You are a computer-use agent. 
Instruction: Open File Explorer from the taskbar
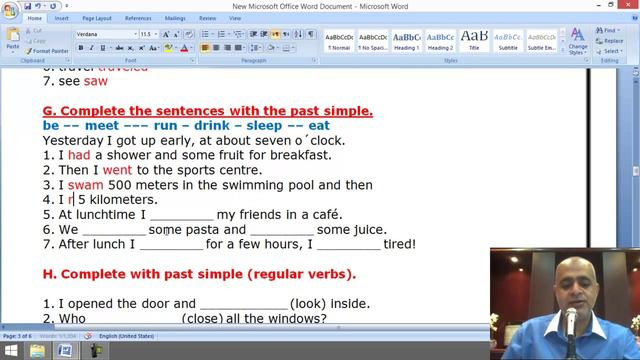[37, 351]
